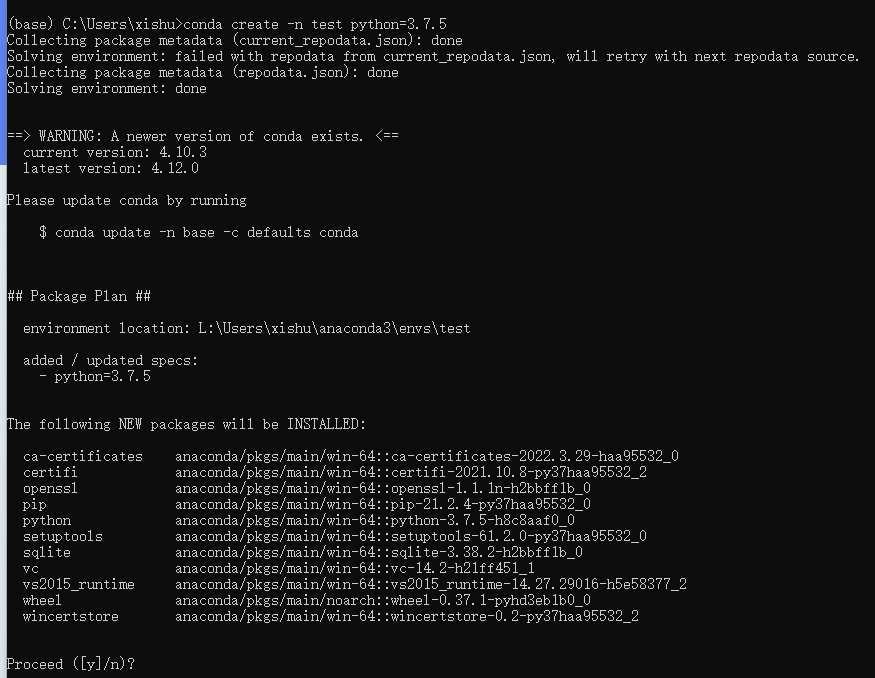
Task: Click the 'conda update -n base -c defaults conda' command
Action: click(x=206, y=232)
